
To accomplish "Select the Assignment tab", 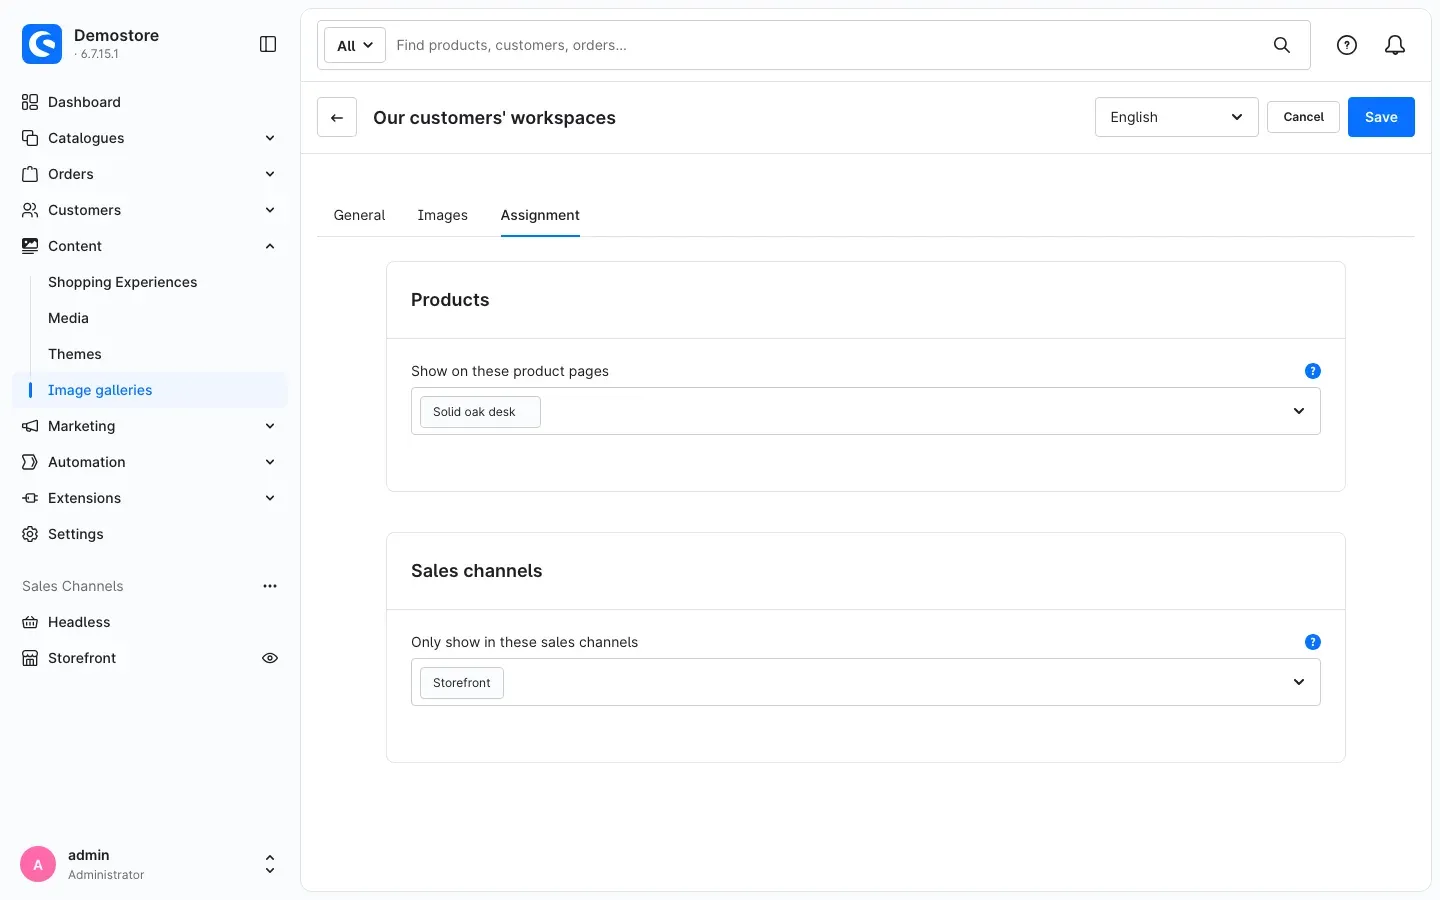I will click(540, 215).
